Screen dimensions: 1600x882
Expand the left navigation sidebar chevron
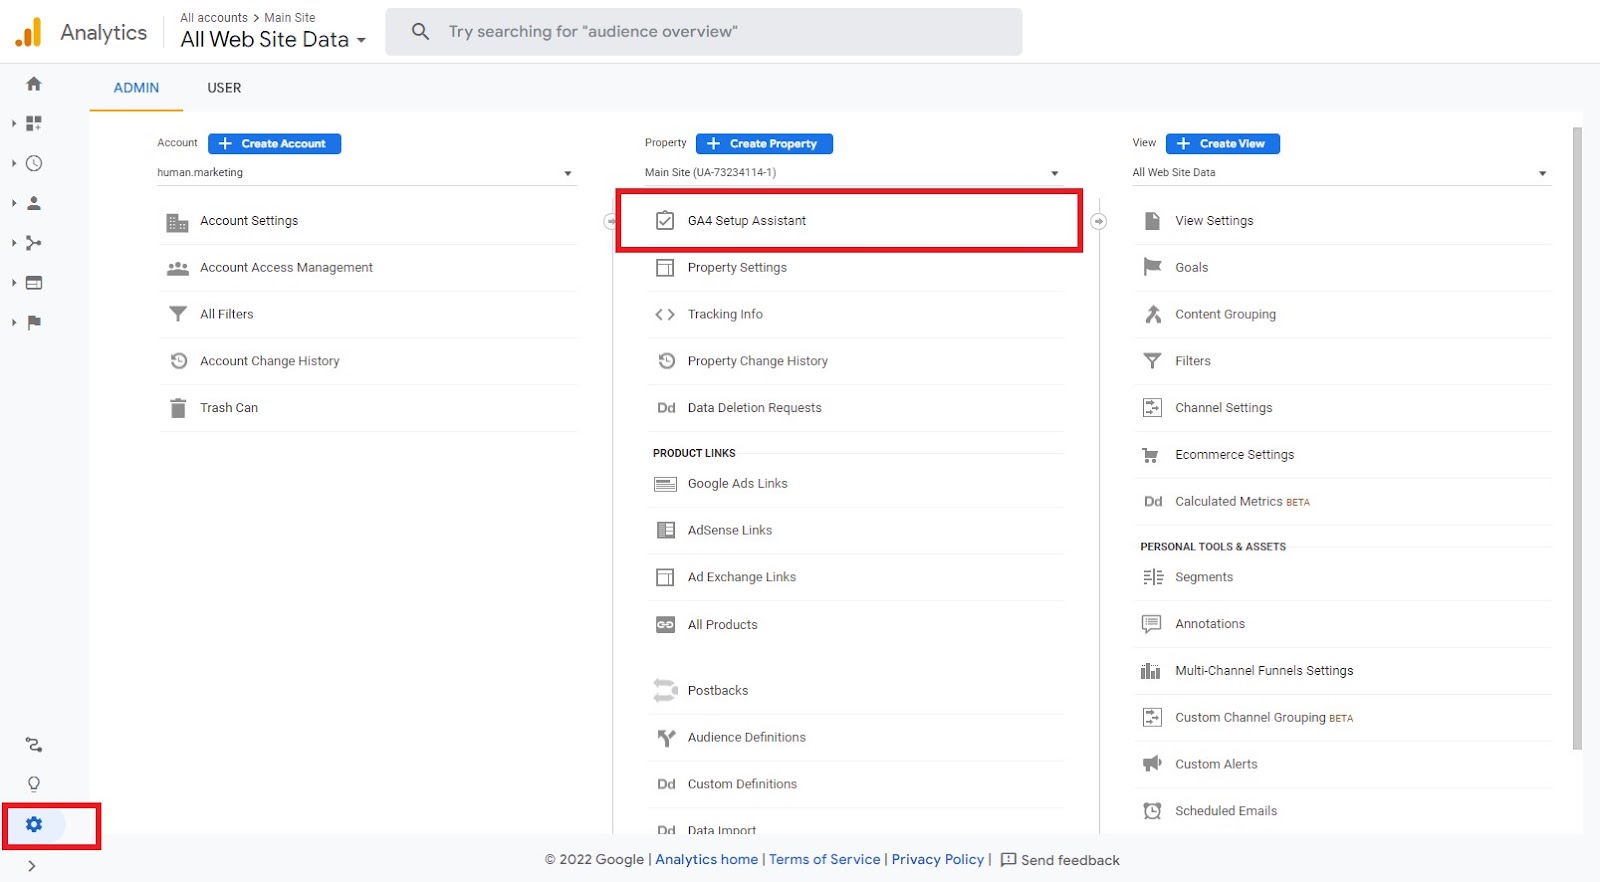pyautogui.click(x=32, y=866)
